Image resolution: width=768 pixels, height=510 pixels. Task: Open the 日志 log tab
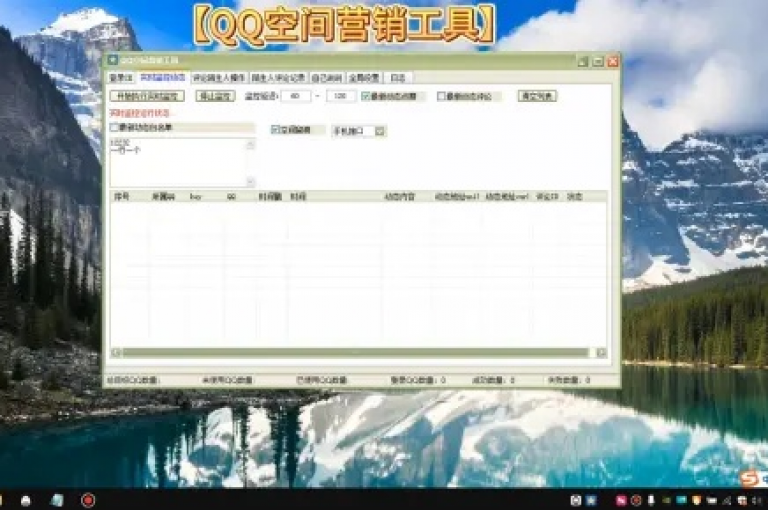398,78
